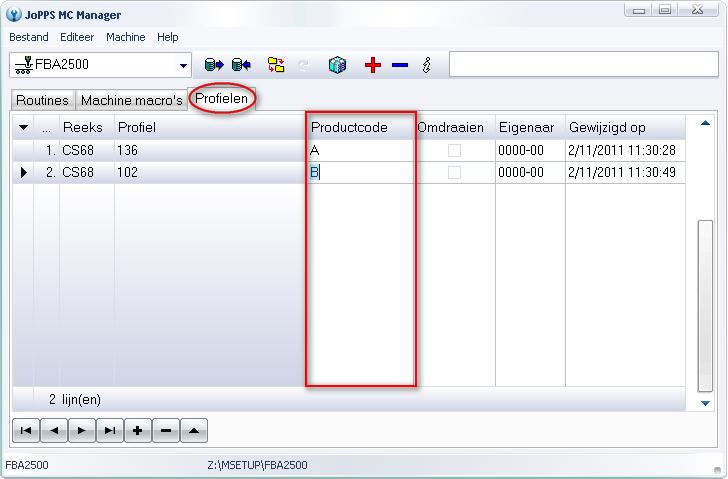Go to last record navigation button
728x479 pixels.
[110, 431]
